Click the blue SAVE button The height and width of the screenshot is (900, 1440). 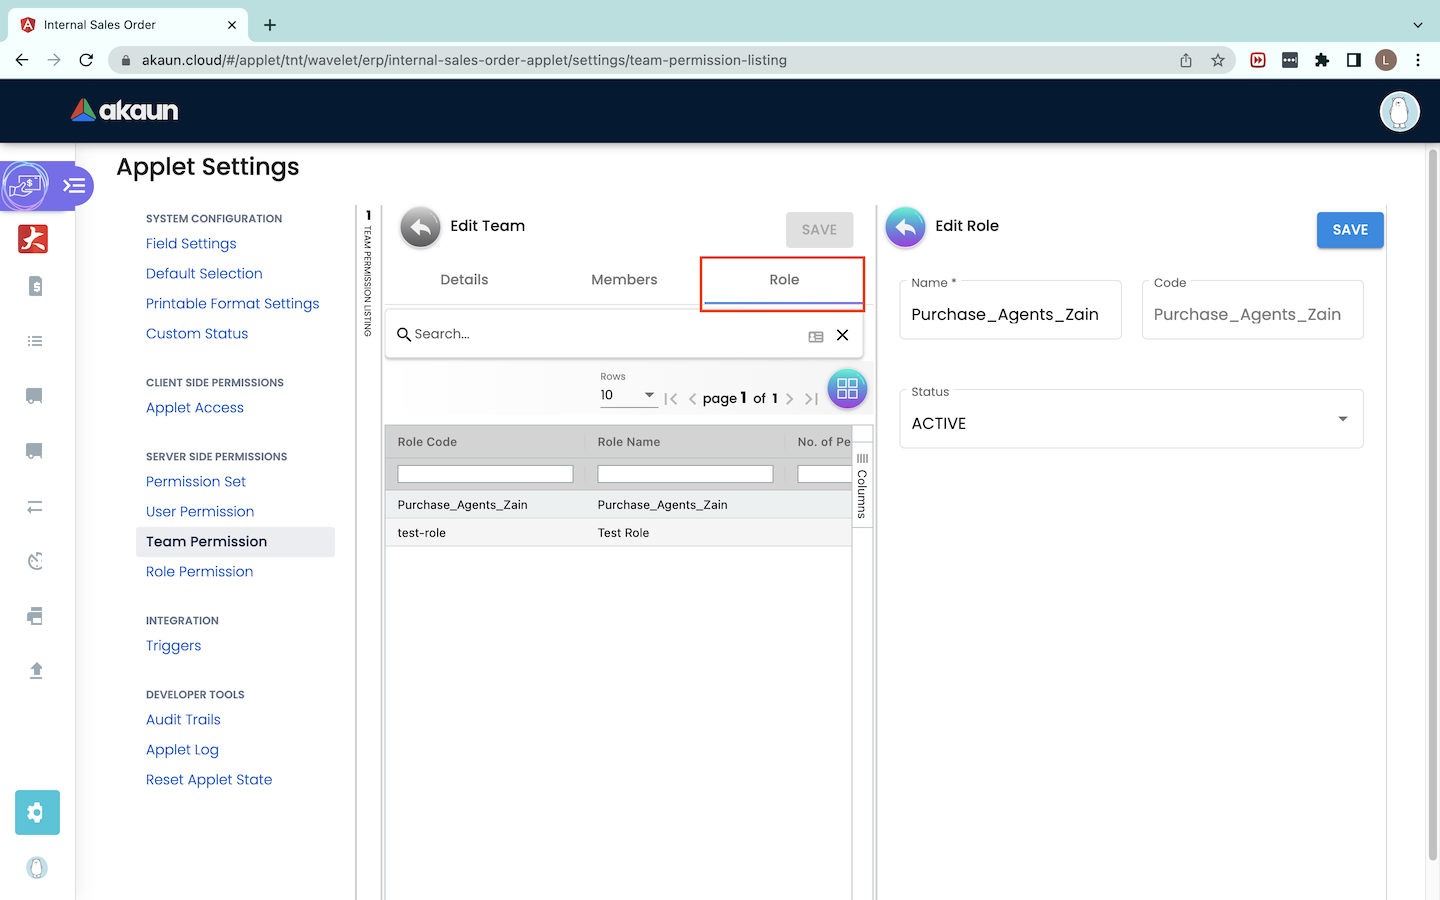pyautogui.click(x=1349, y=230)
